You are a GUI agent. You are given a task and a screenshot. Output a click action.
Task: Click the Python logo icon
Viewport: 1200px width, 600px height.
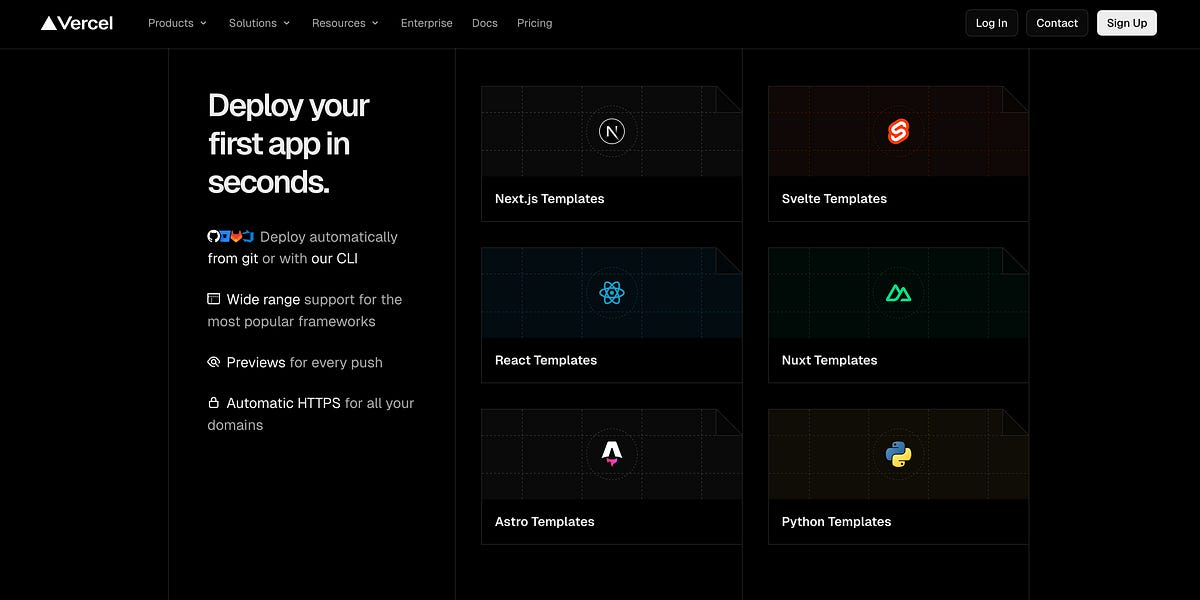(x=897, y=455)
